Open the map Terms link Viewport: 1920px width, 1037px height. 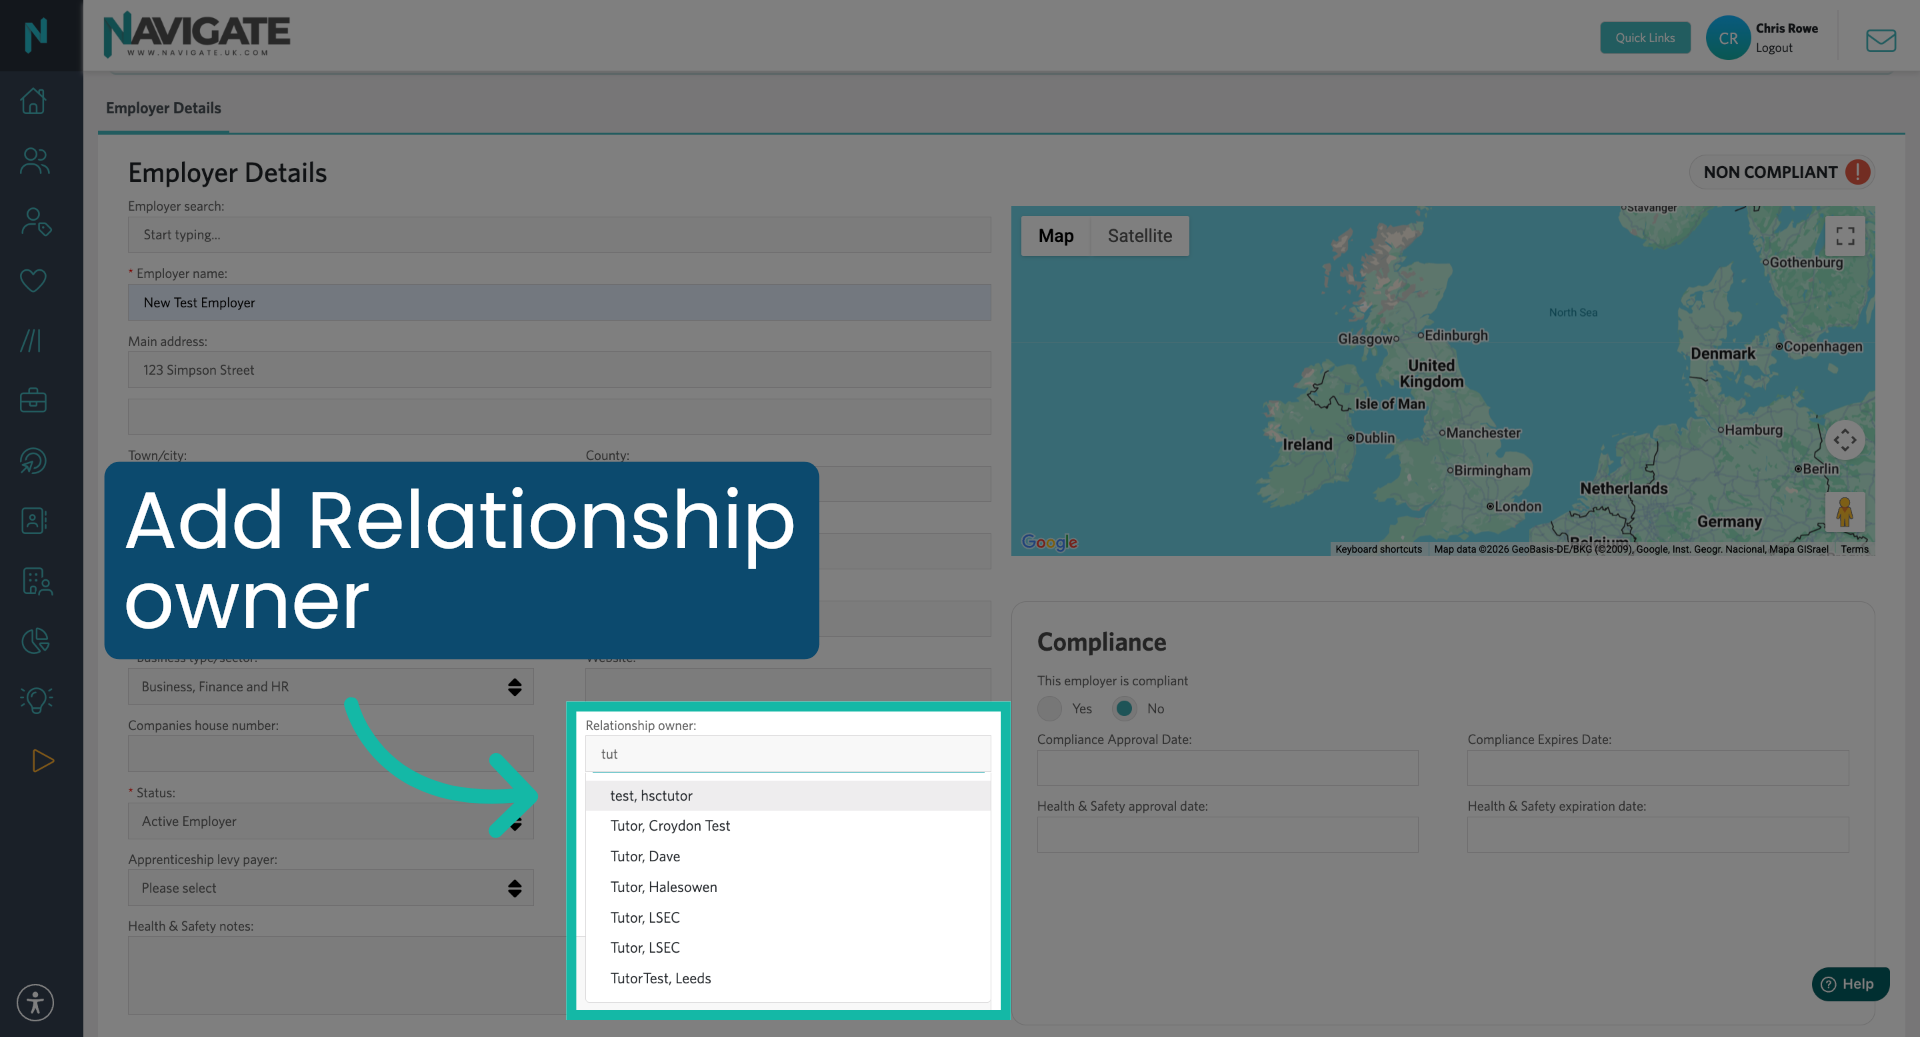click(1855, 549)
